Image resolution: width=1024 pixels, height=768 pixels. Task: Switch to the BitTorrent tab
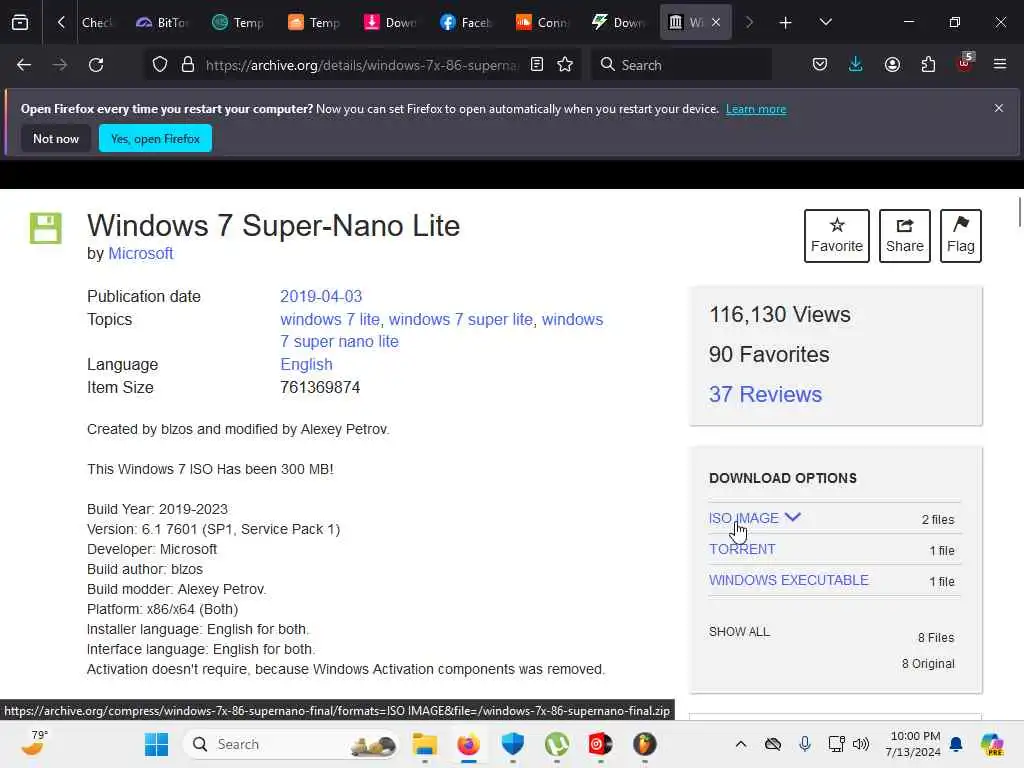[162, 22]
